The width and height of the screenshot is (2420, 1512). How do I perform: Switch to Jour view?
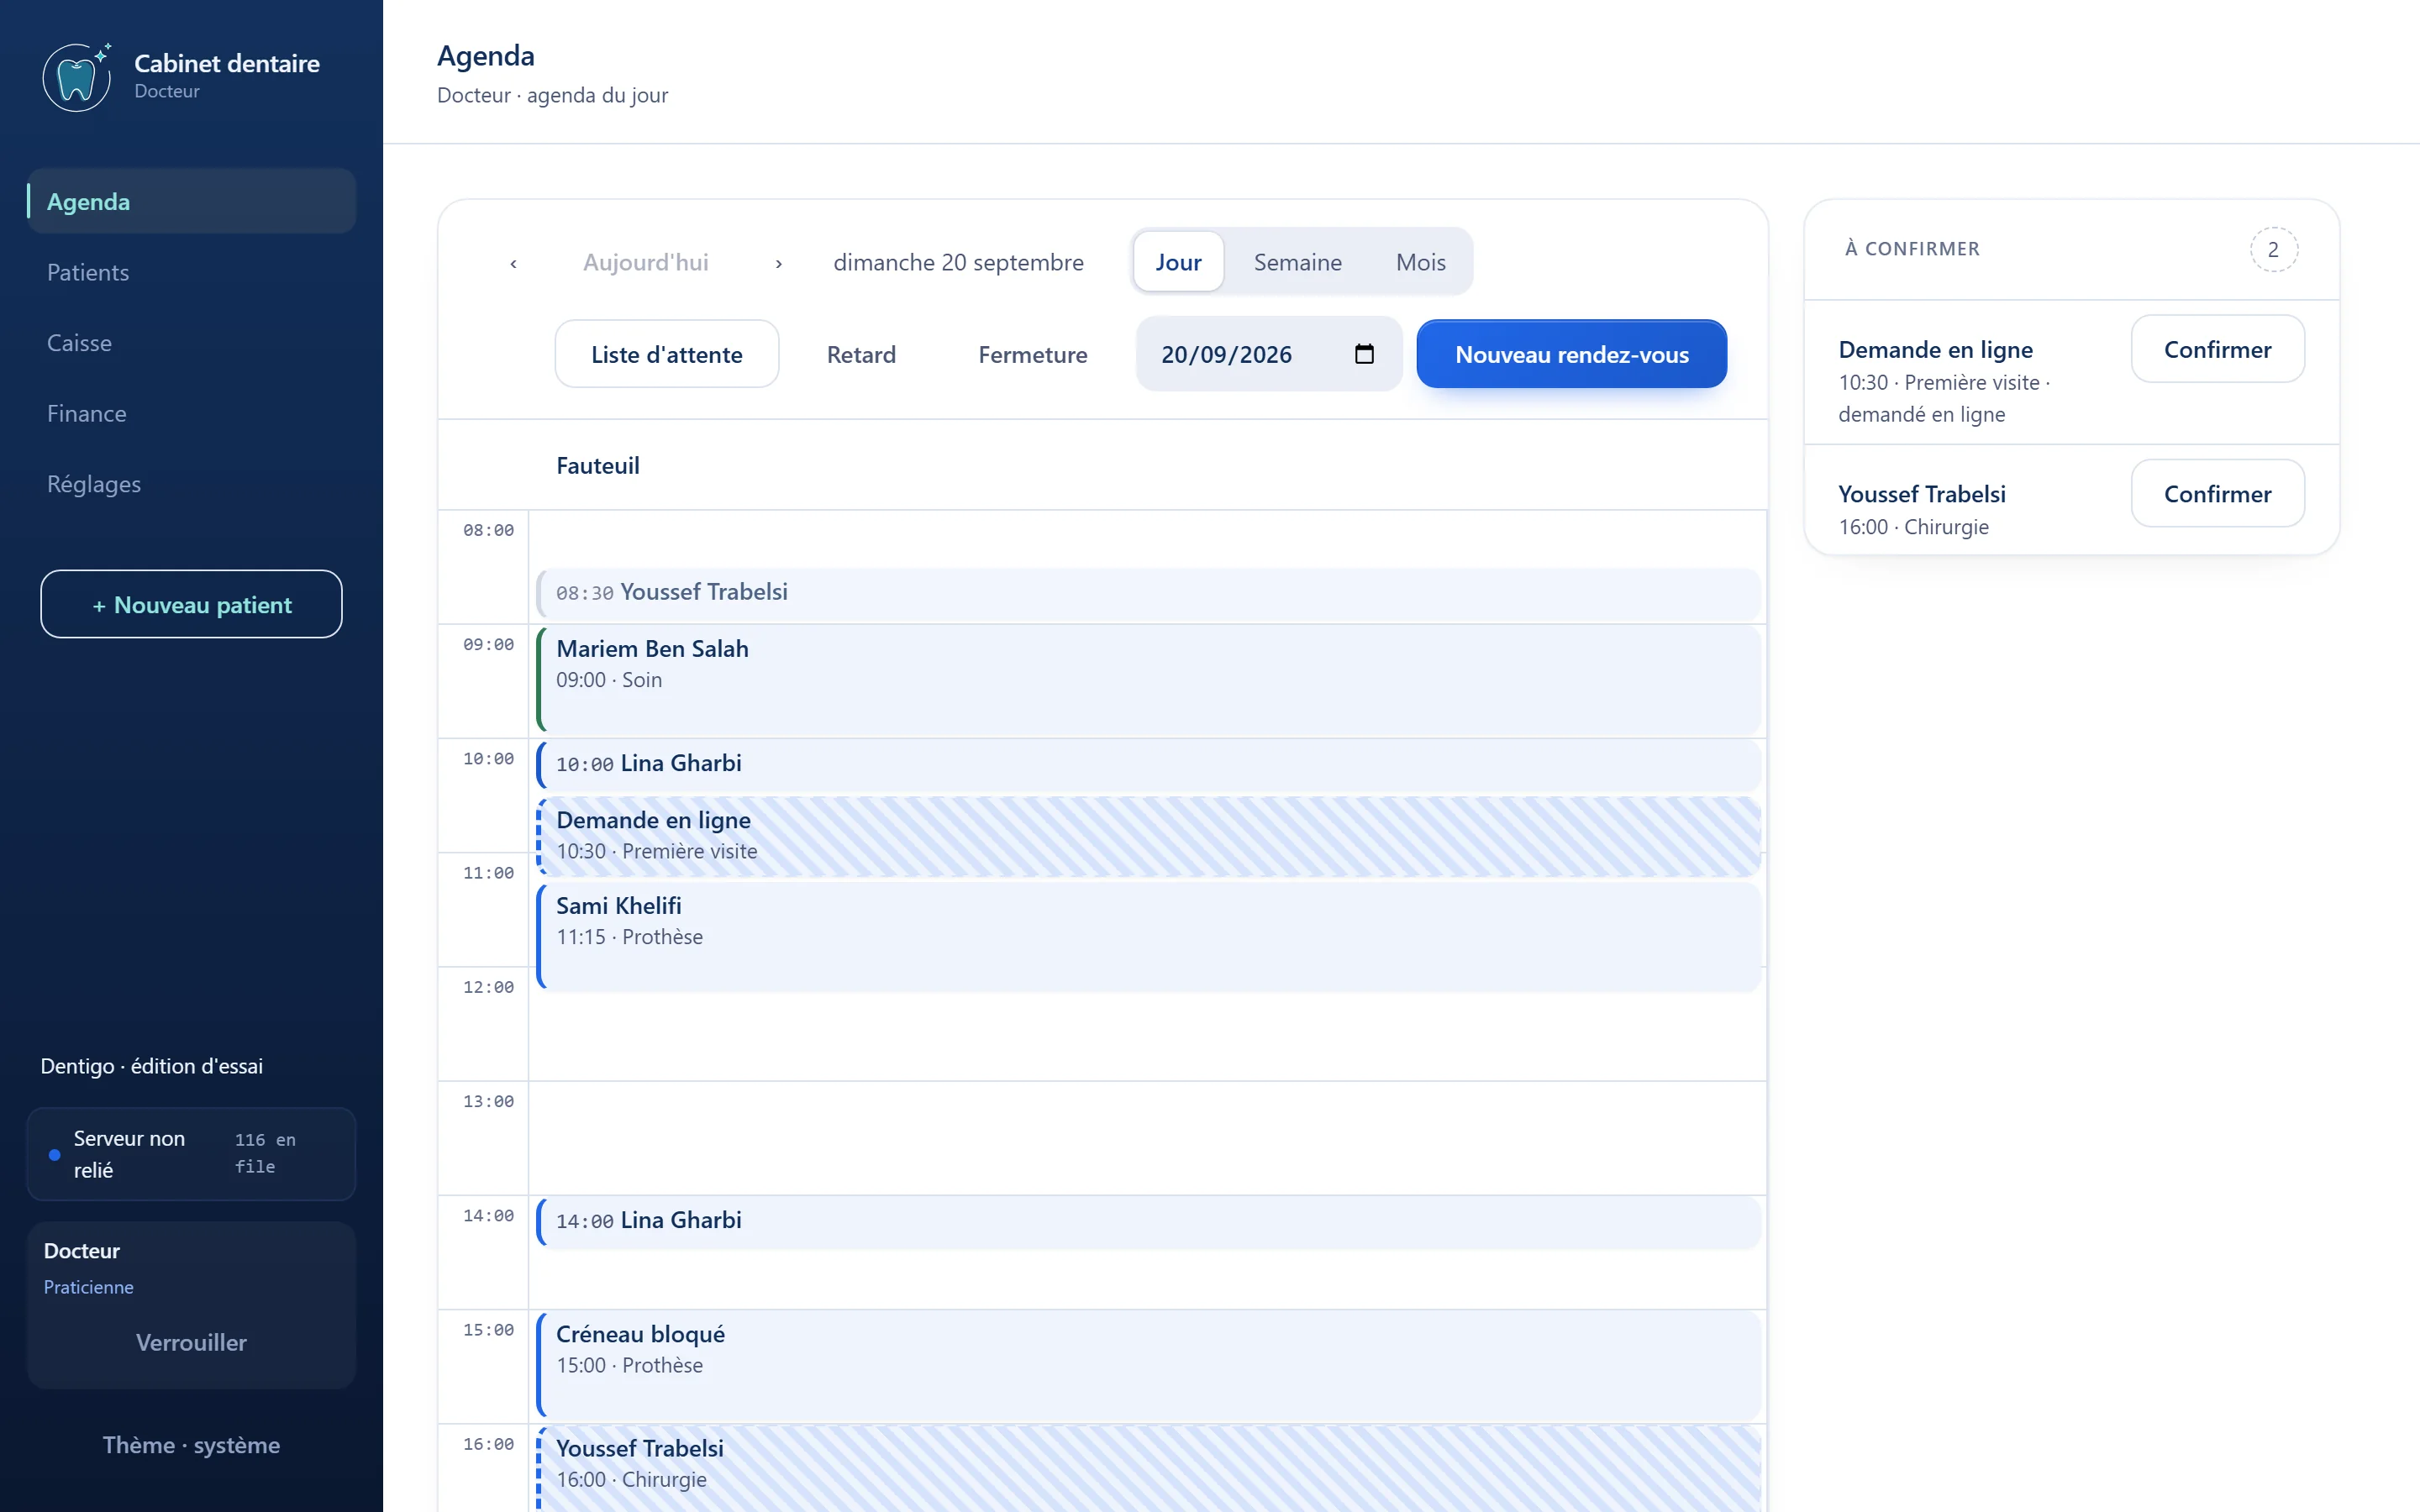coord(1178,262)
